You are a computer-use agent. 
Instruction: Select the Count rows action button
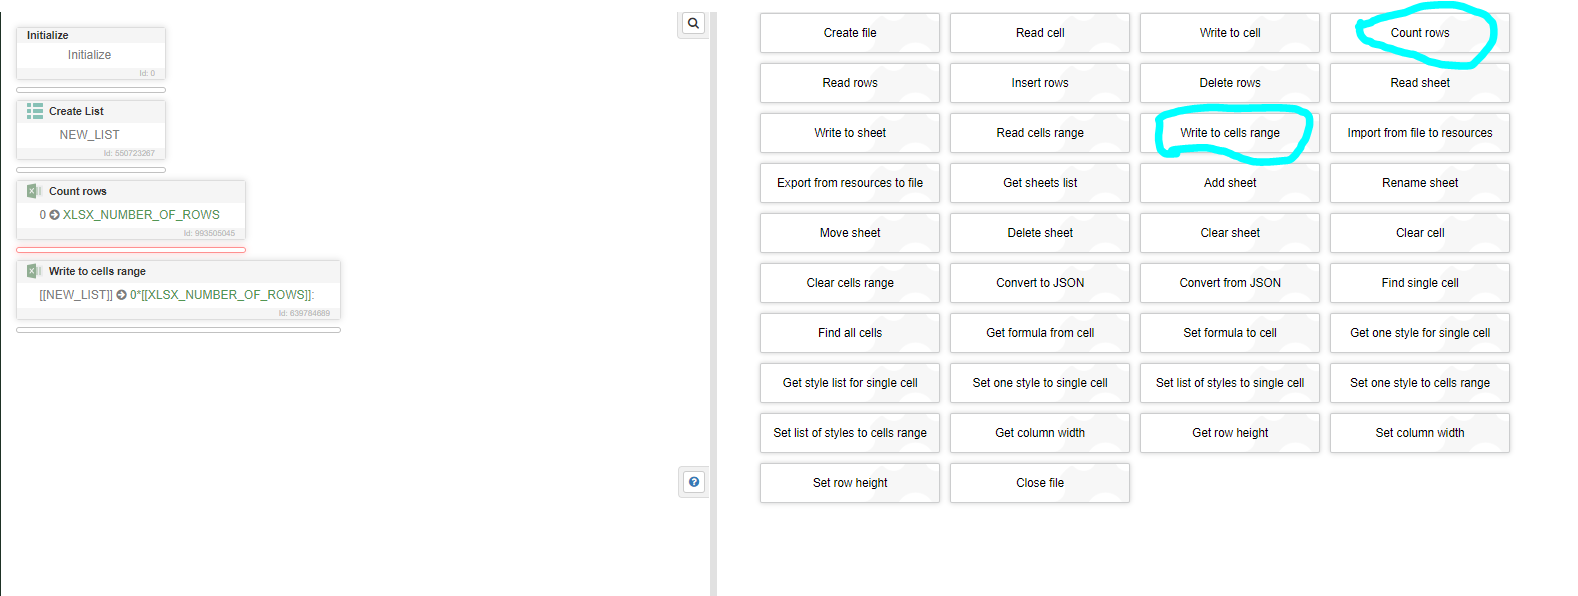pyautogui.click(x=1419, y=33)
